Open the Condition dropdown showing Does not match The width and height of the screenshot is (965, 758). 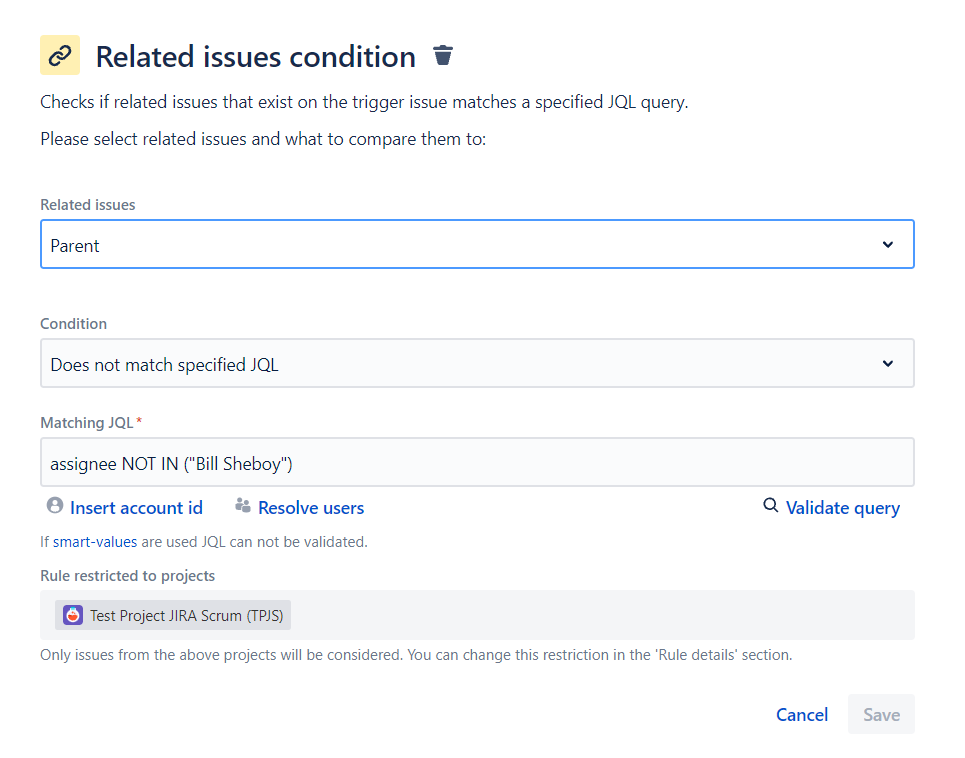click(x=460, y=364)
